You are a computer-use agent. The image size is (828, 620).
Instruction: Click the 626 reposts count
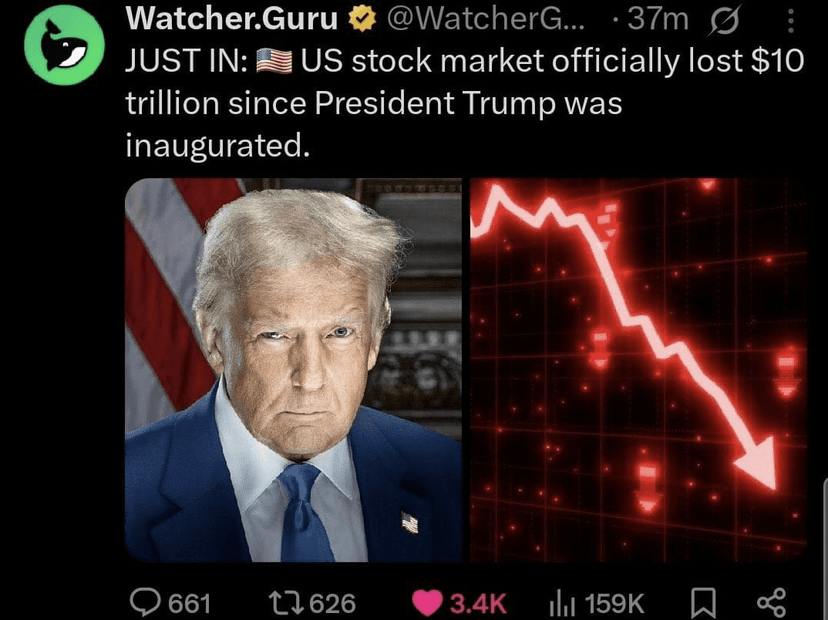point(332,603)
